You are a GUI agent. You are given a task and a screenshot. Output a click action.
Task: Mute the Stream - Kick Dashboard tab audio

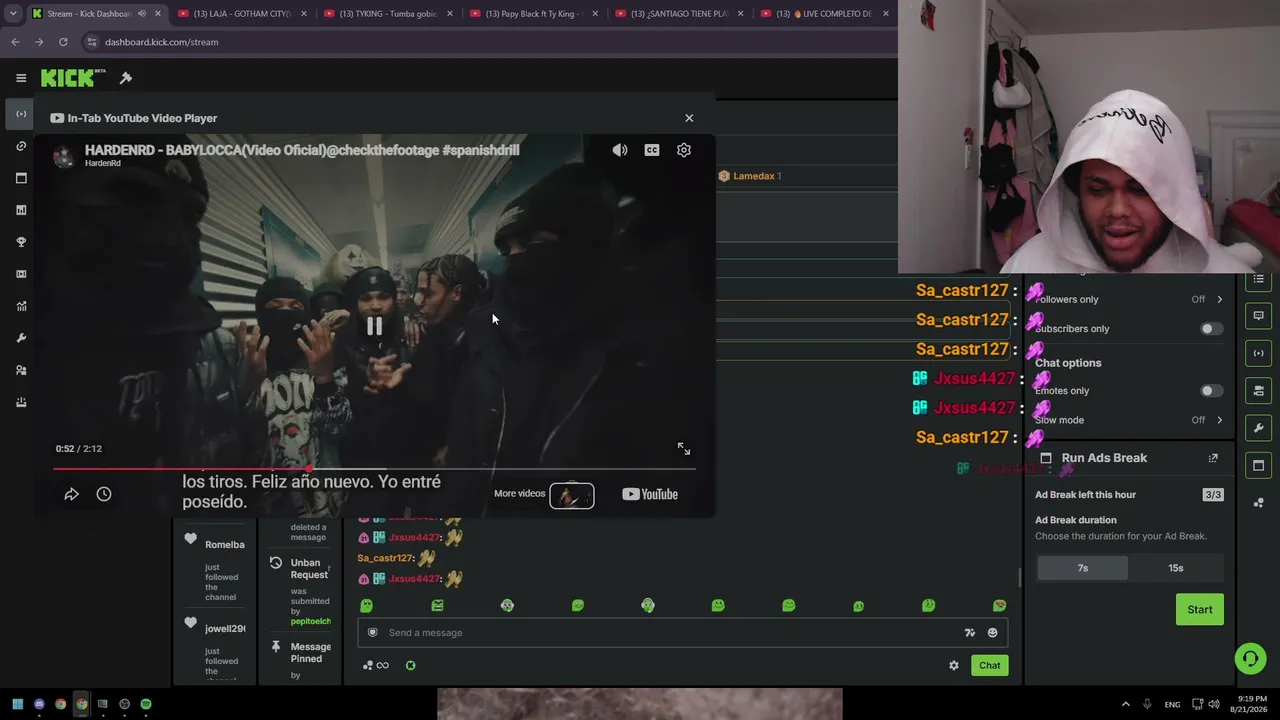[141, 14]
